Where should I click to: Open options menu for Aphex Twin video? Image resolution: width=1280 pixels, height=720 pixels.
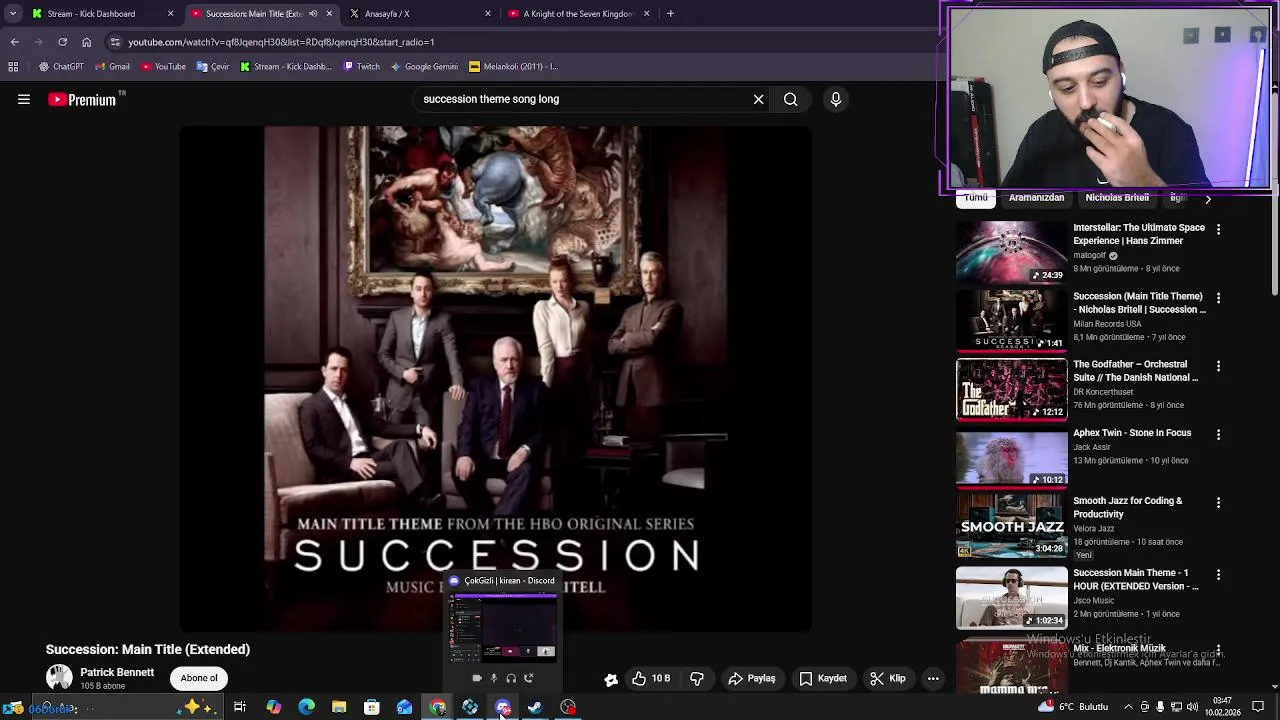pyautogui.click(x=1218, y=435)
